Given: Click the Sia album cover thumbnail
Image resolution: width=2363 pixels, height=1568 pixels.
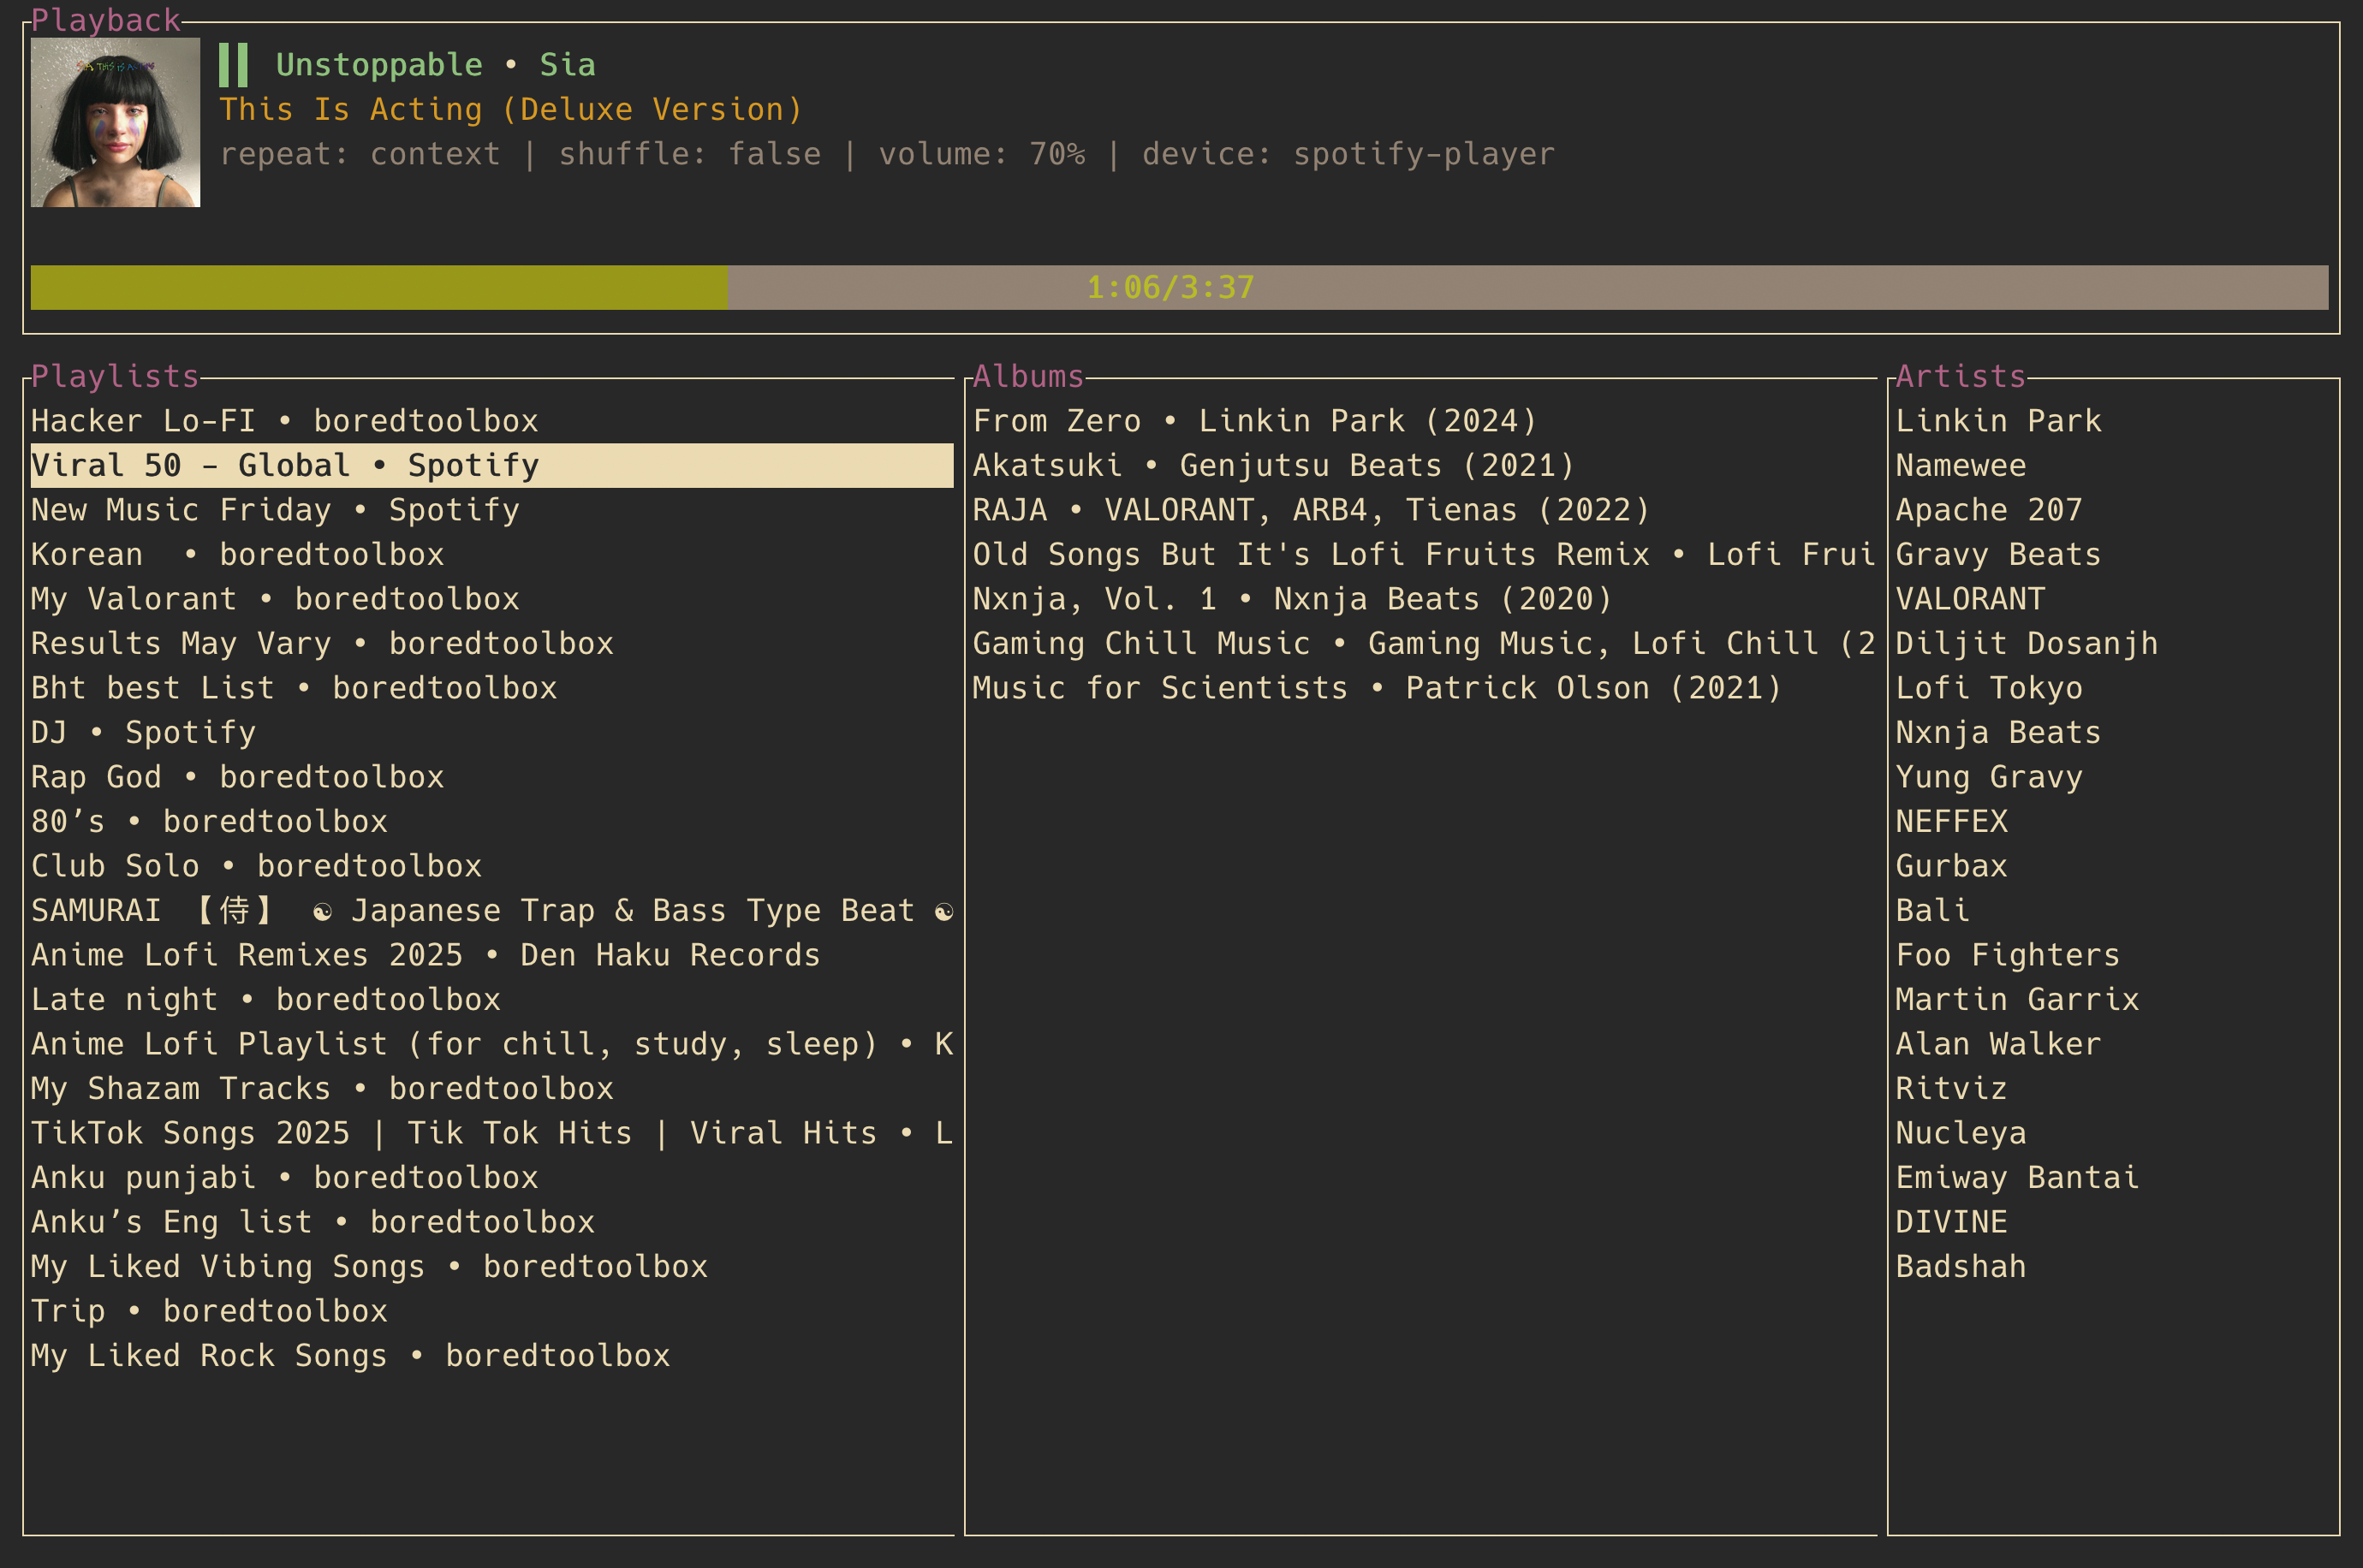Looking at the screenshot, I should click(x=115, y=122).
